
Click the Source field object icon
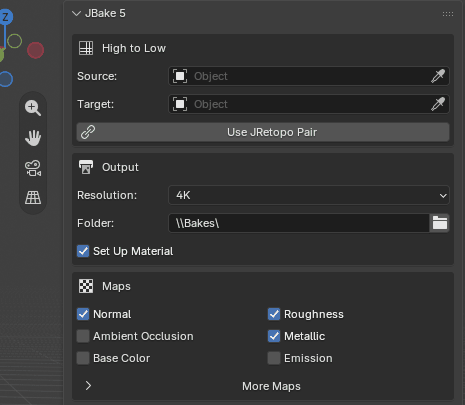[x=180, y=76]
